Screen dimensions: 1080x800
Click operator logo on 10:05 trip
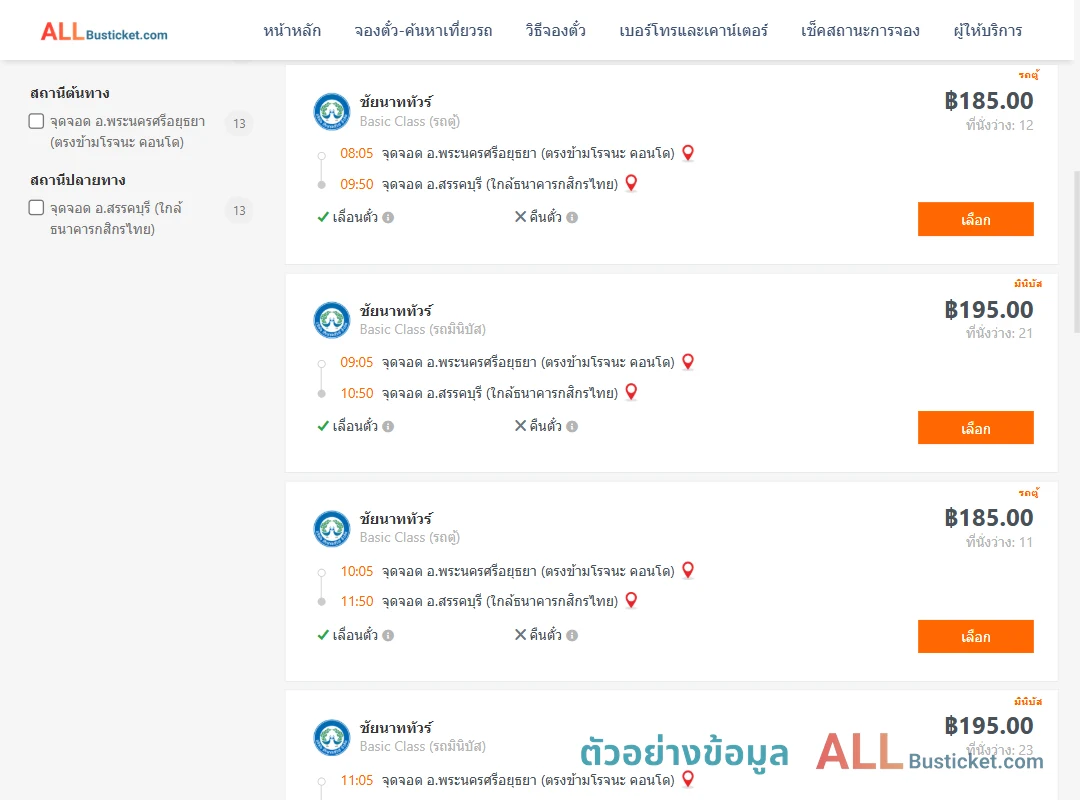coord(332,529)
